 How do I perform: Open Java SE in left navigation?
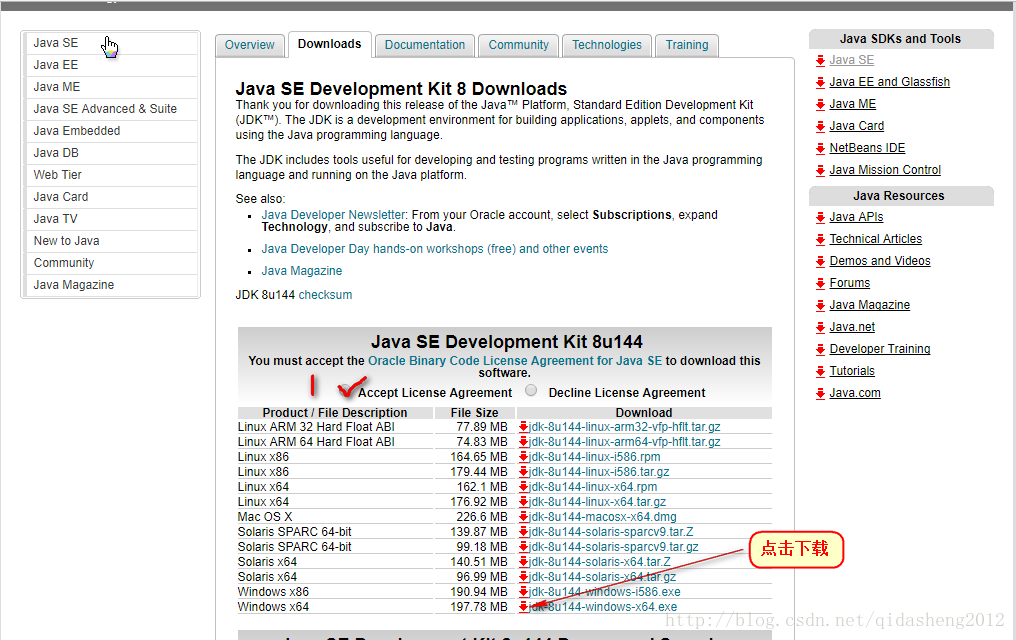coord(111,43)
